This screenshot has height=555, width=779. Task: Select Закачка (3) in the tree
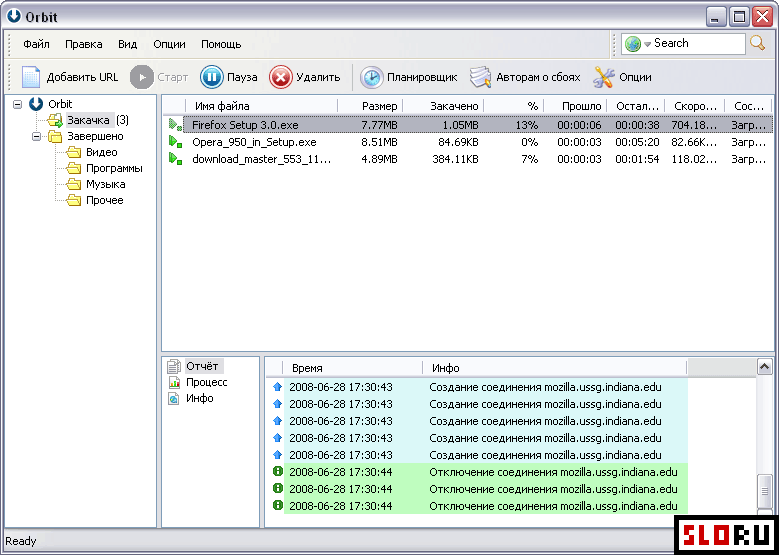[98, 120]
